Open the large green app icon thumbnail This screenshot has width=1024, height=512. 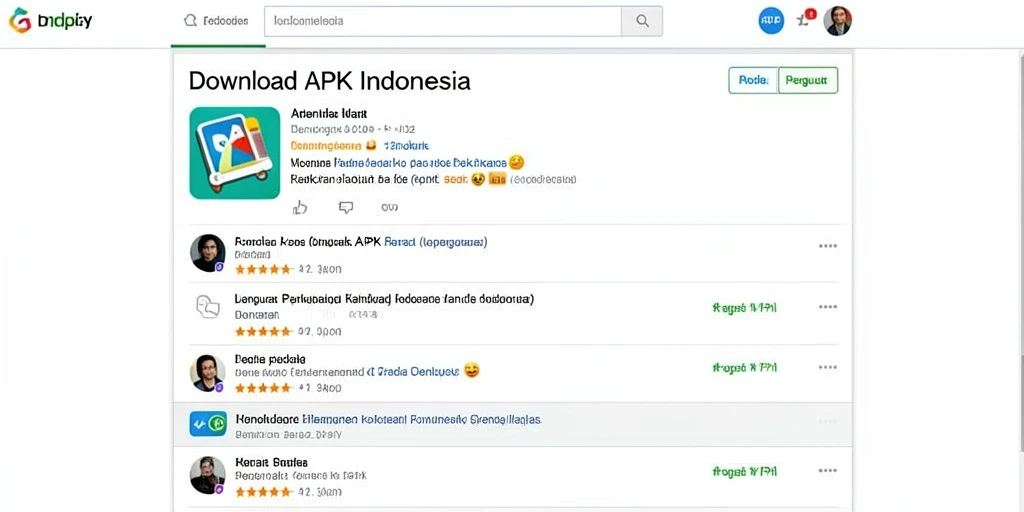[x=234, y=153]
